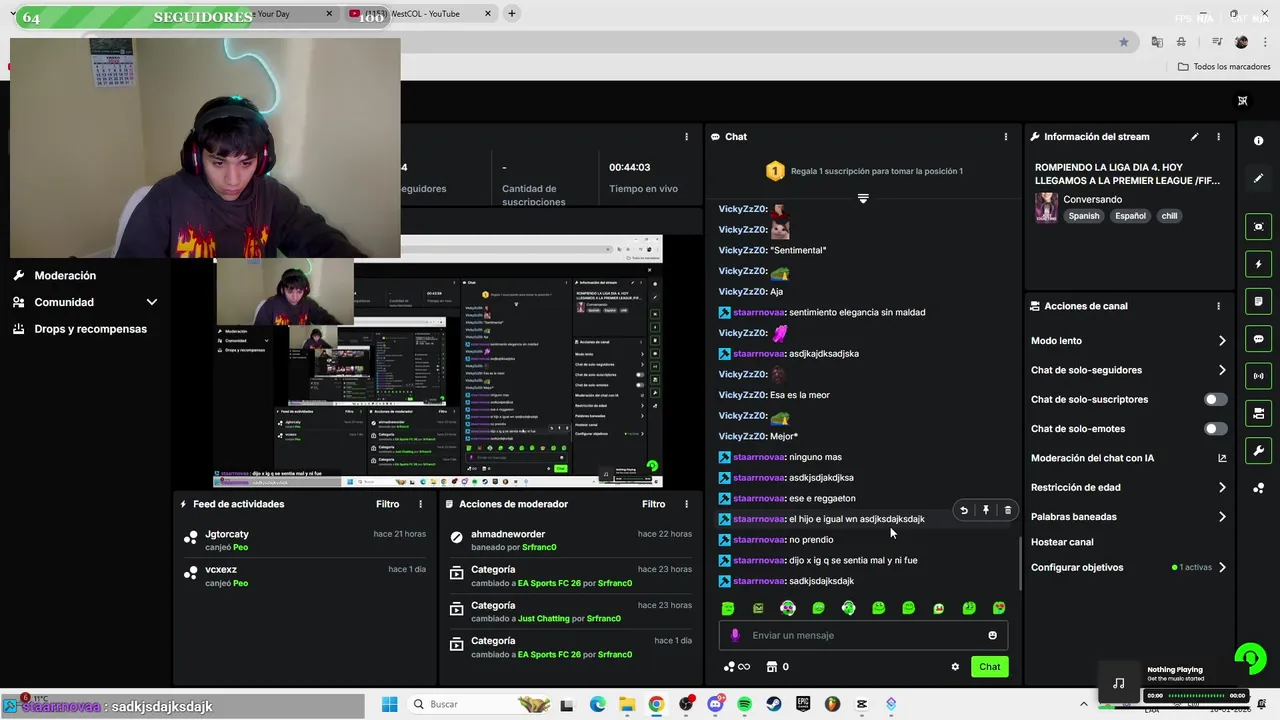Image resolution: width=1280 pixels, height=720 pixels.
Task: Edit stream info with the pencil icon
Action: click(x=1194, y=137)
